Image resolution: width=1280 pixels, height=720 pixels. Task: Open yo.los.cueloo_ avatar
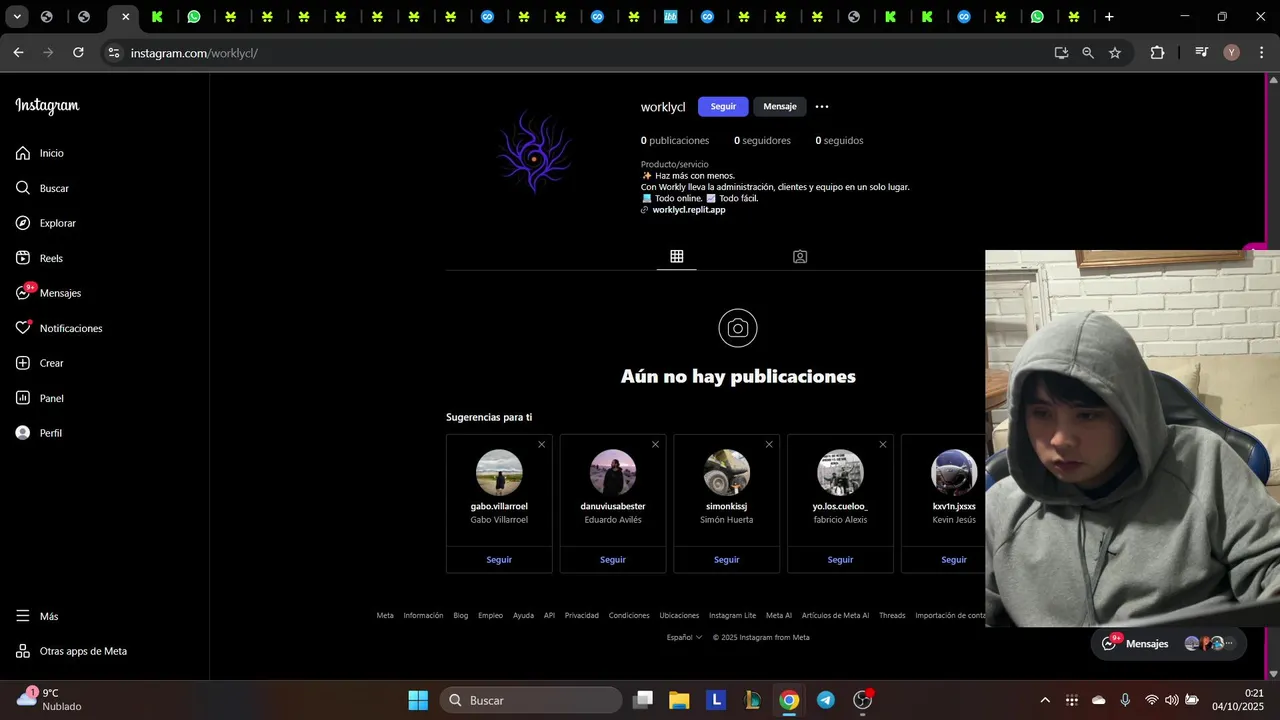[840, 473]
